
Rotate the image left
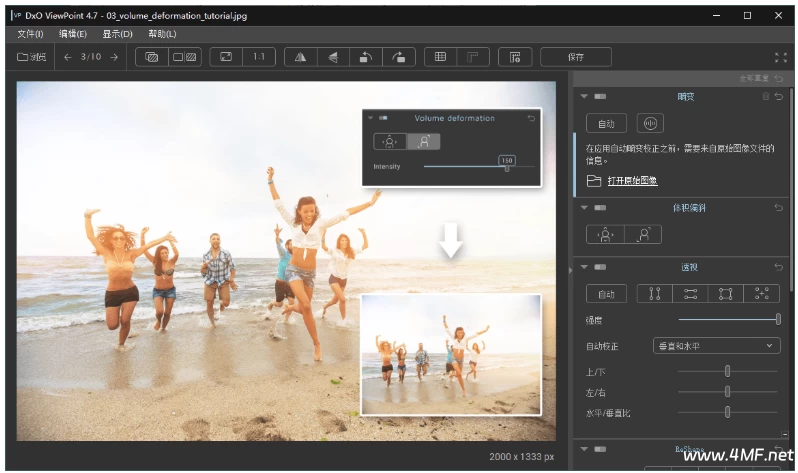click(x=366, y=57)
